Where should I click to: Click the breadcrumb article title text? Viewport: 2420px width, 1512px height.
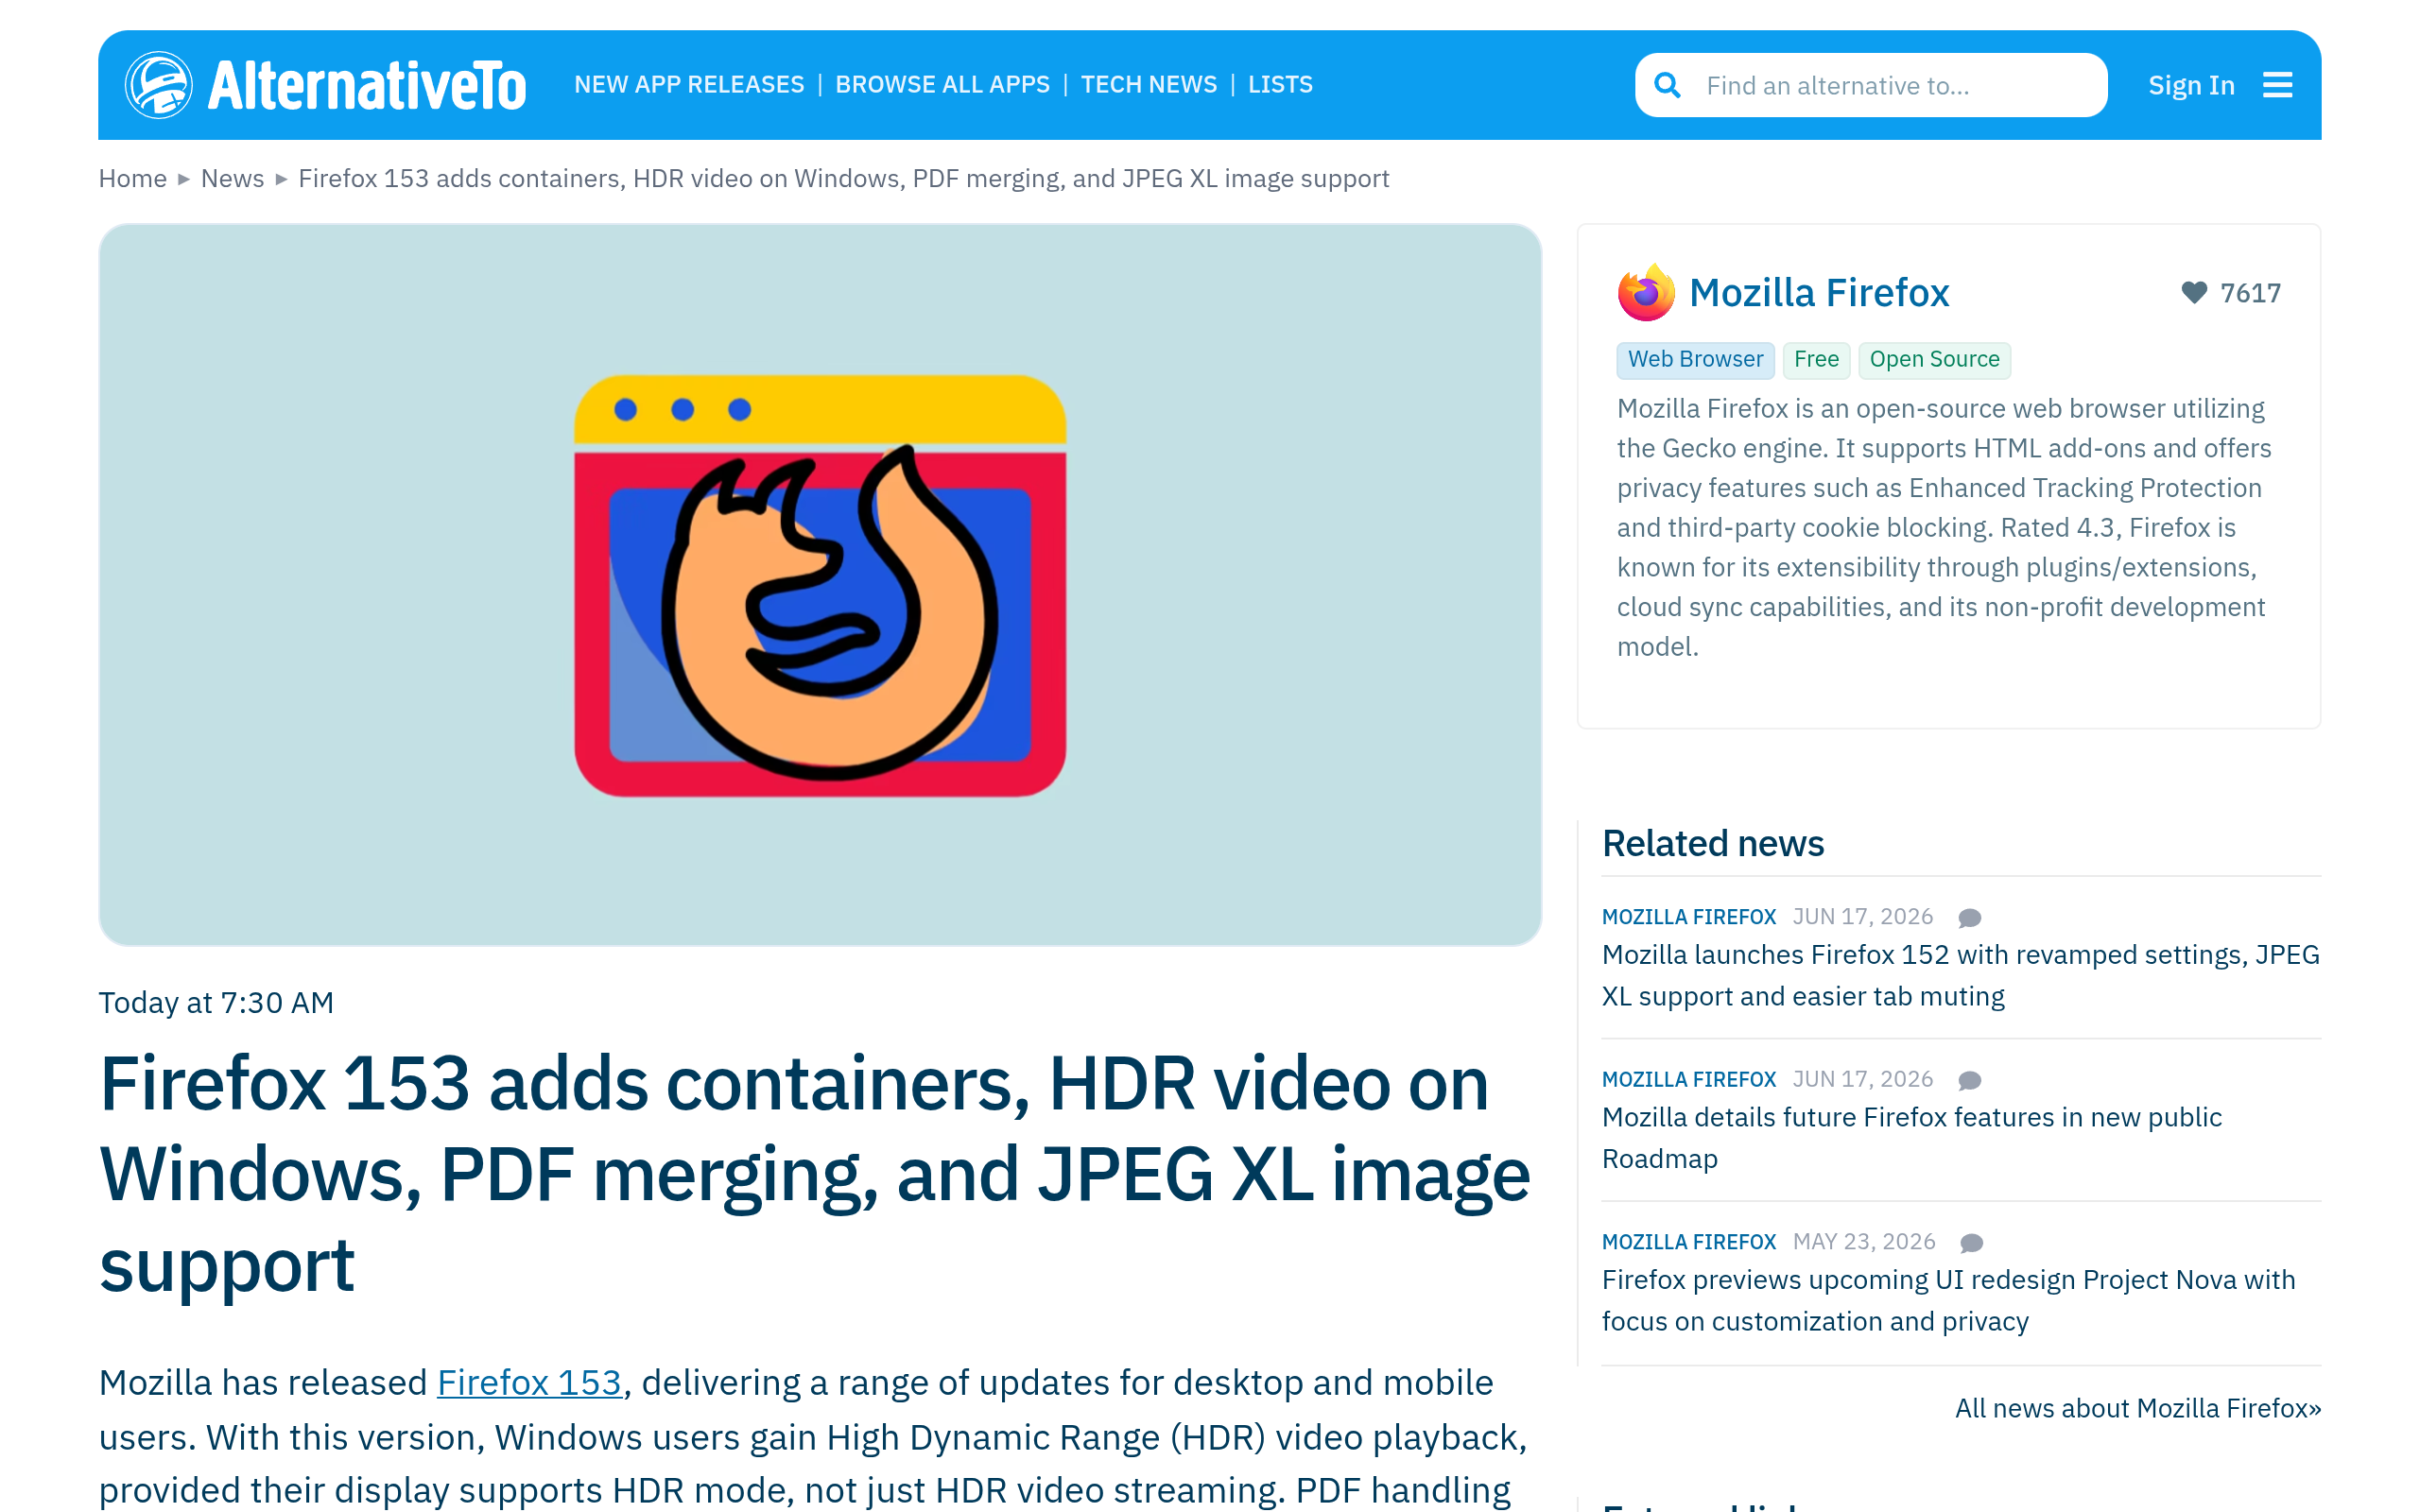coord(843,178)
